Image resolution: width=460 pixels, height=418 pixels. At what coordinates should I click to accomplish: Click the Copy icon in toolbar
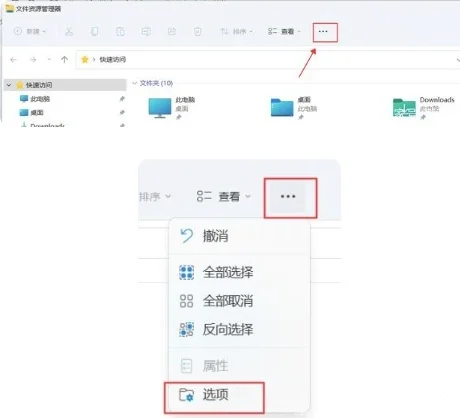tap(95, 32)
